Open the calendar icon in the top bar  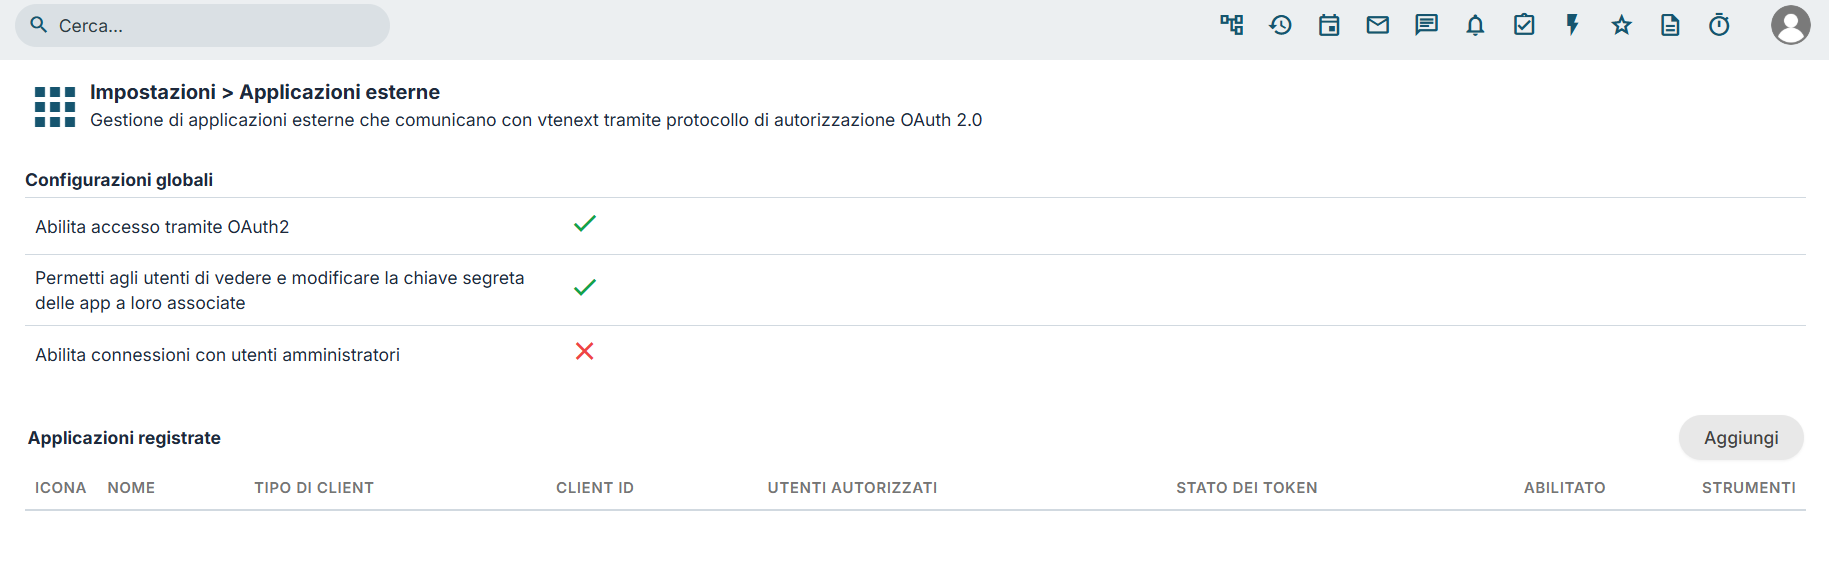pyautogui.click(x=1329, y=25)
